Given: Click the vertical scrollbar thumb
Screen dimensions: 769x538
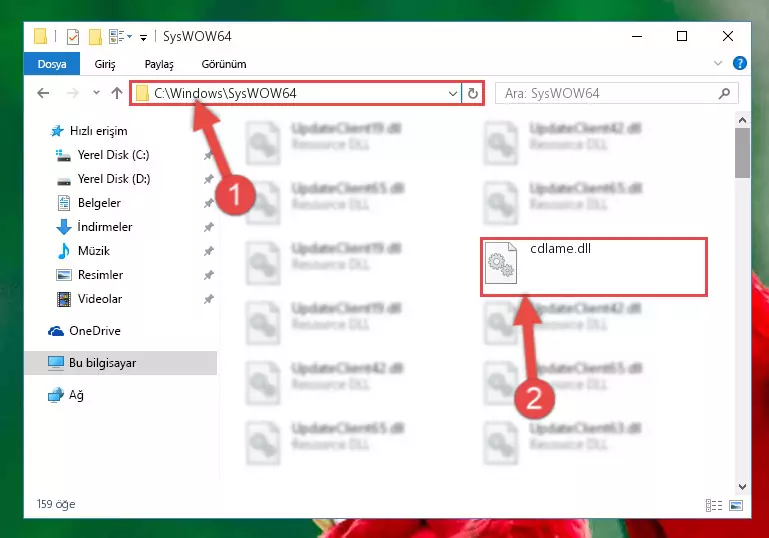Looking at the screenshot, I should pyautogui.click(x=742, y=153).
